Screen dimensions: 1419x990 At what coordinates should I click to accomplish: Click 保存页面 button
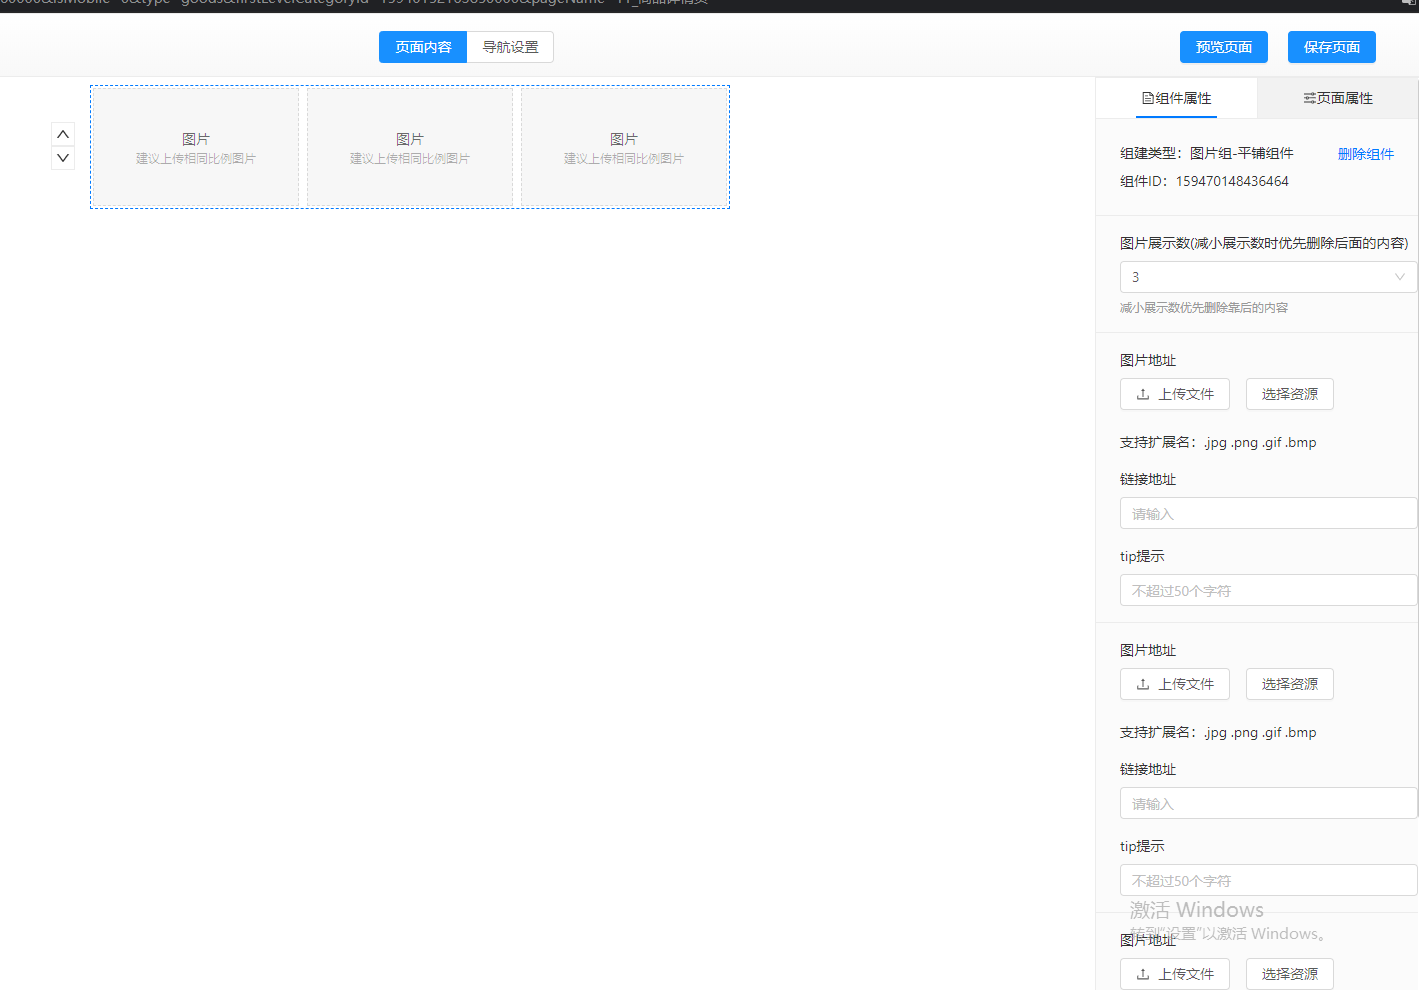click(1332, 47)
